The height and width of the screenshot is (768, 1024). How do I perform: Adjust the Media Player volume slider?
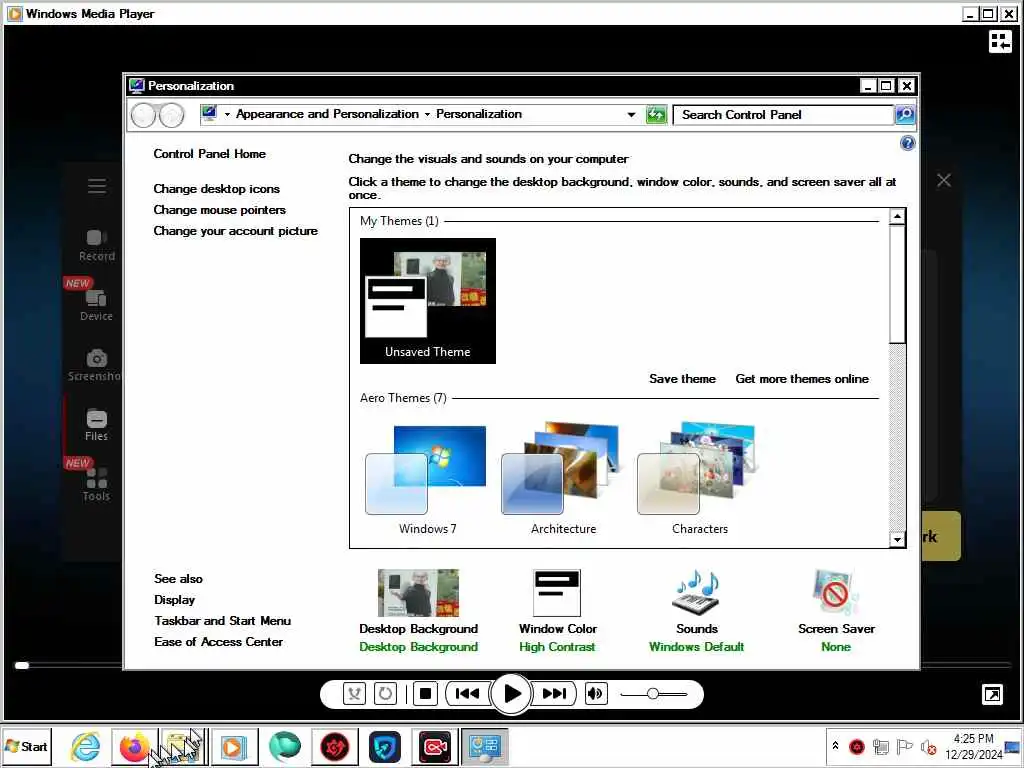point(653,694)
